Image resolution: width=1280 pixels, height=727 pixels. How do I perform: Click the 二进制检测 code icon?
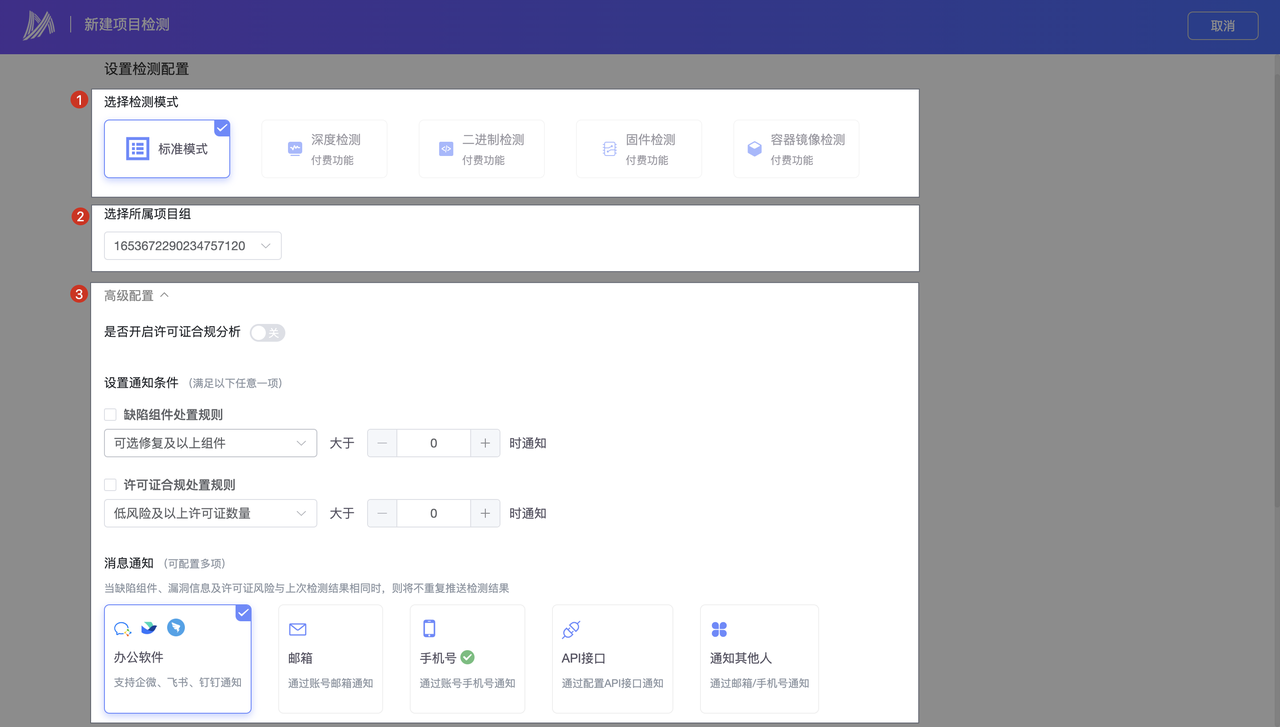tap(446, 149)
